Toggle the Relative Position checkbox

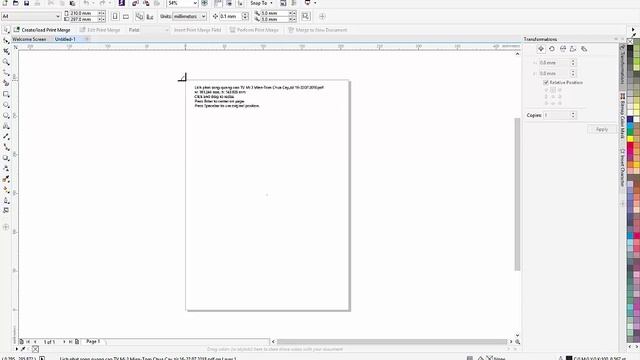[x=546, y=82]
